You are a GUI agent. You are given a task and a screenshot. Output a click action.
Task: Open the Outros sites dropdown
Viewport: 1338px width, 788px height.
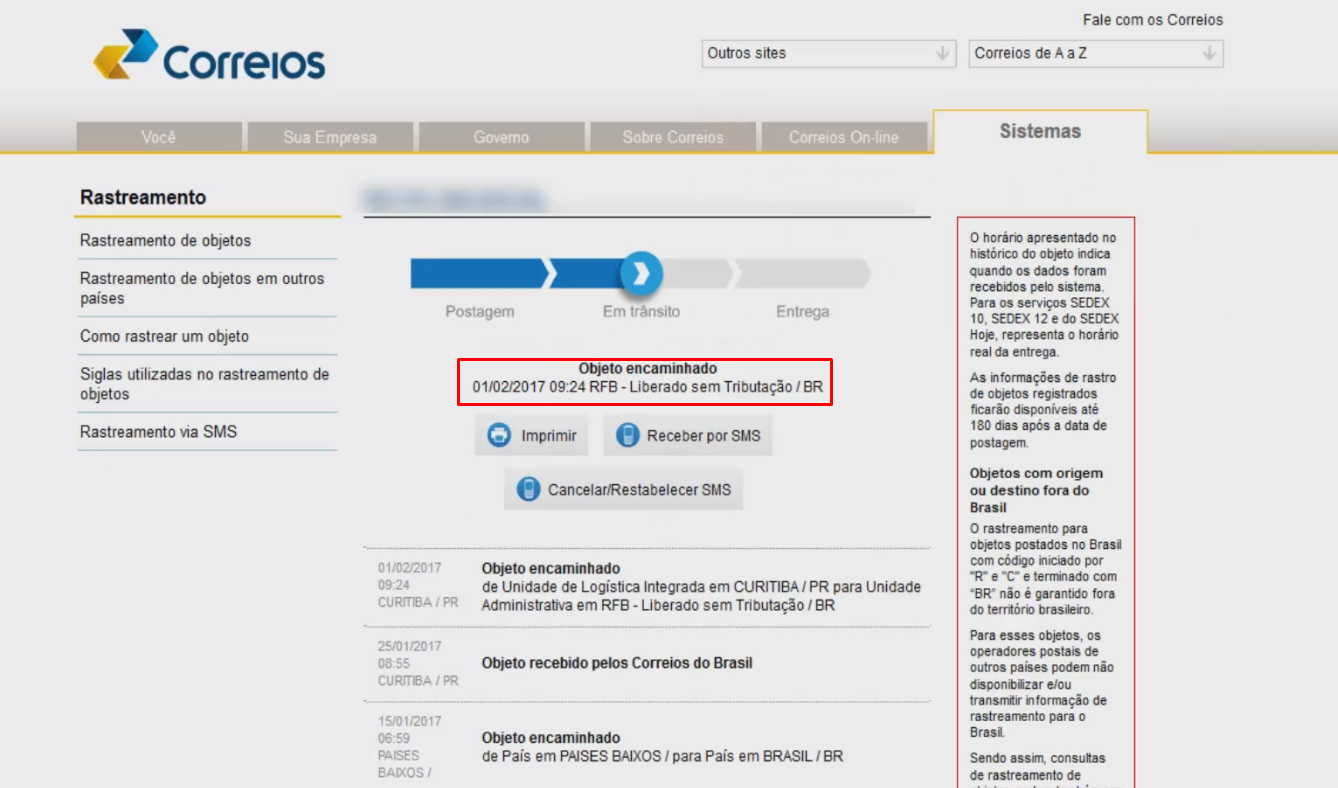pyautogui.click(x=829, y=54)
